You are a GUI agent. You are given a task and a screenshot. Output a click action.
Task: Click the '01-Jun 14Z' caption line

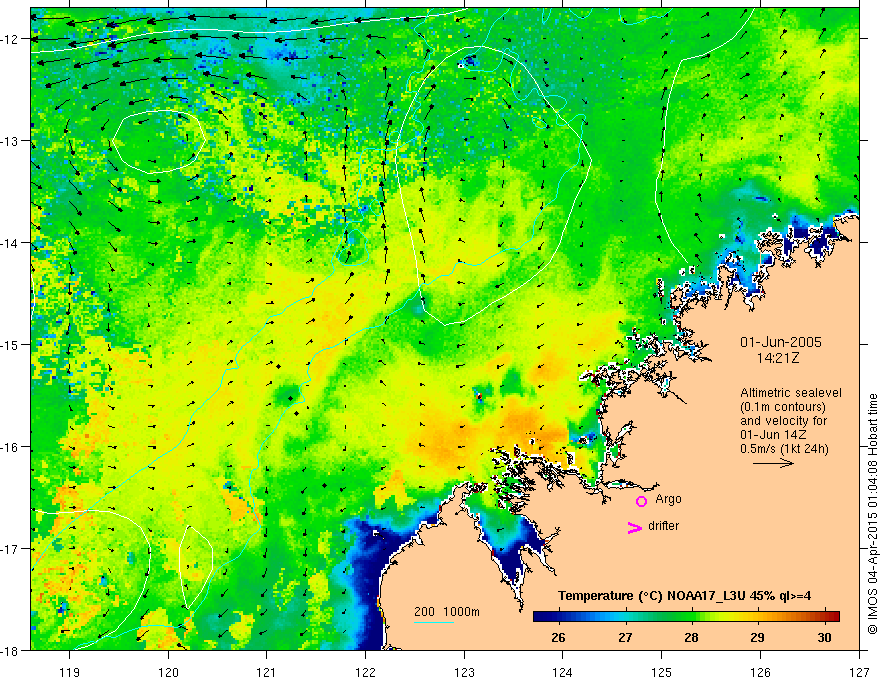coord(775,435)
